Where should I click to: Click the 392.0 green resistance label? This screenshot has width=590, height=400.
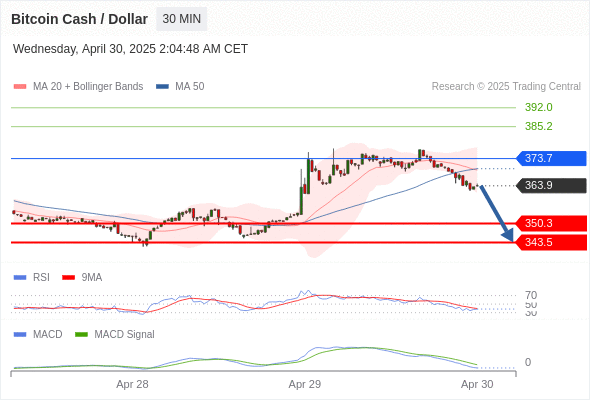[x=538, y=107]
